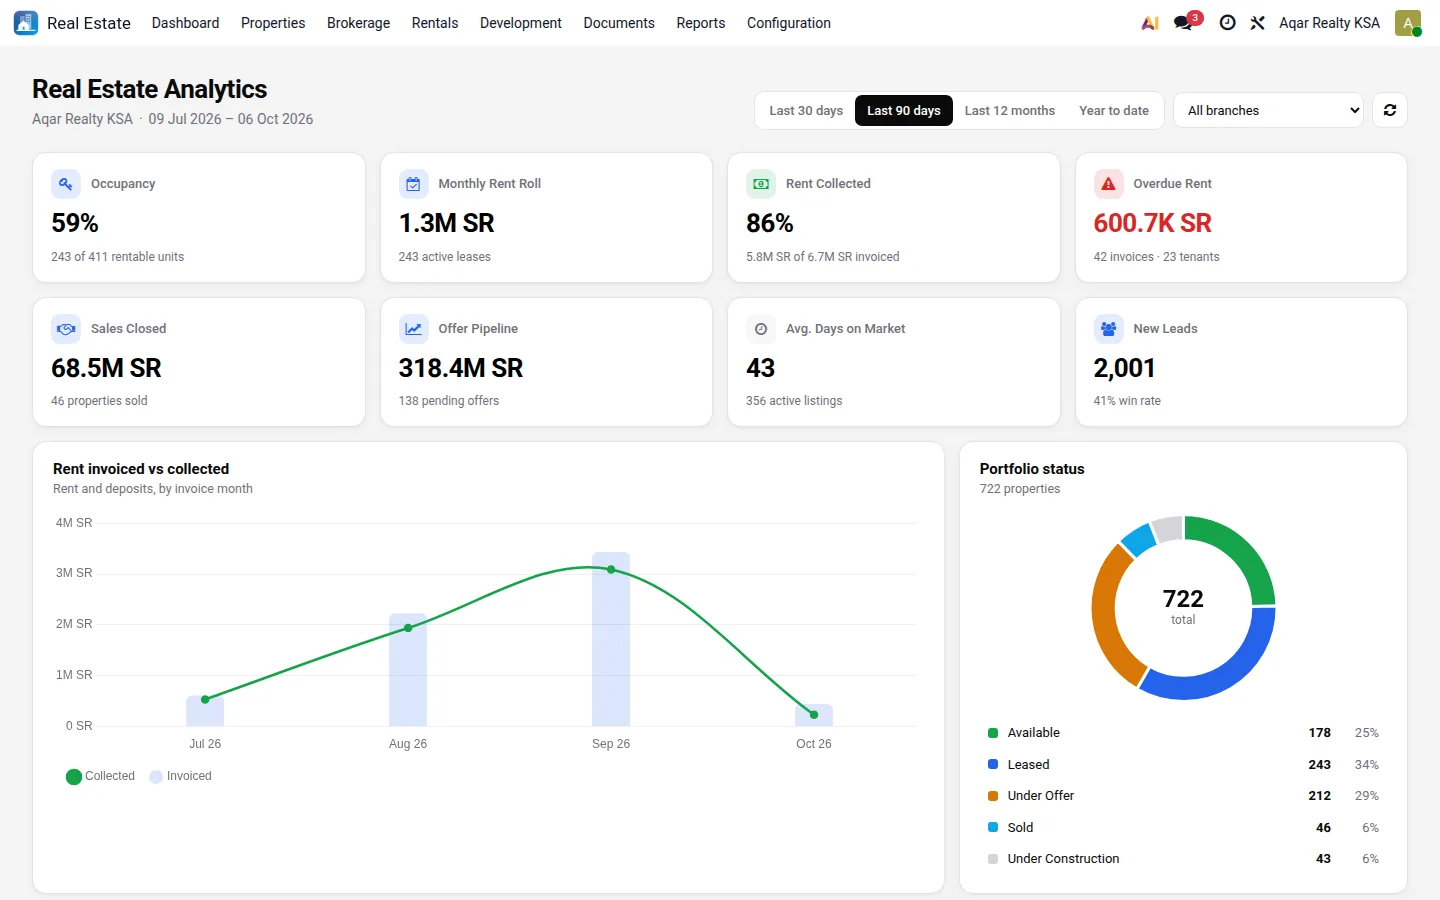Open the Properties menu
The width and height of the screenshot is (1440, 900).
click(x=273, y=23)
